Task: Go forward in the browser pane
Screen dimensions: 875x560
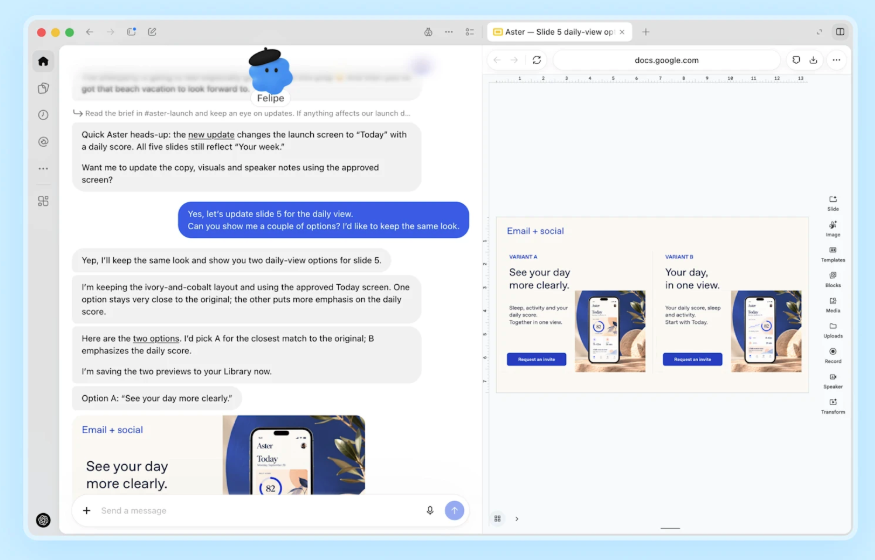Action: [x=515, y=60]
